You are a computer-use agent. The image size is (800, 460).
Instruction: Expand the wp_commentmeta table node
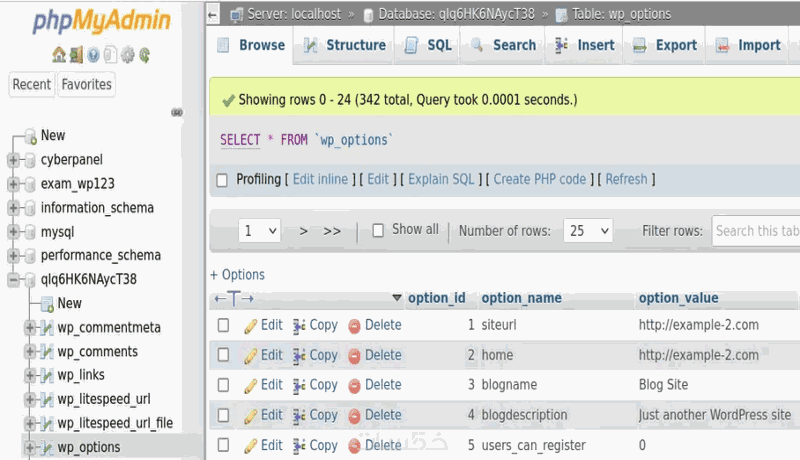(30, 328)
